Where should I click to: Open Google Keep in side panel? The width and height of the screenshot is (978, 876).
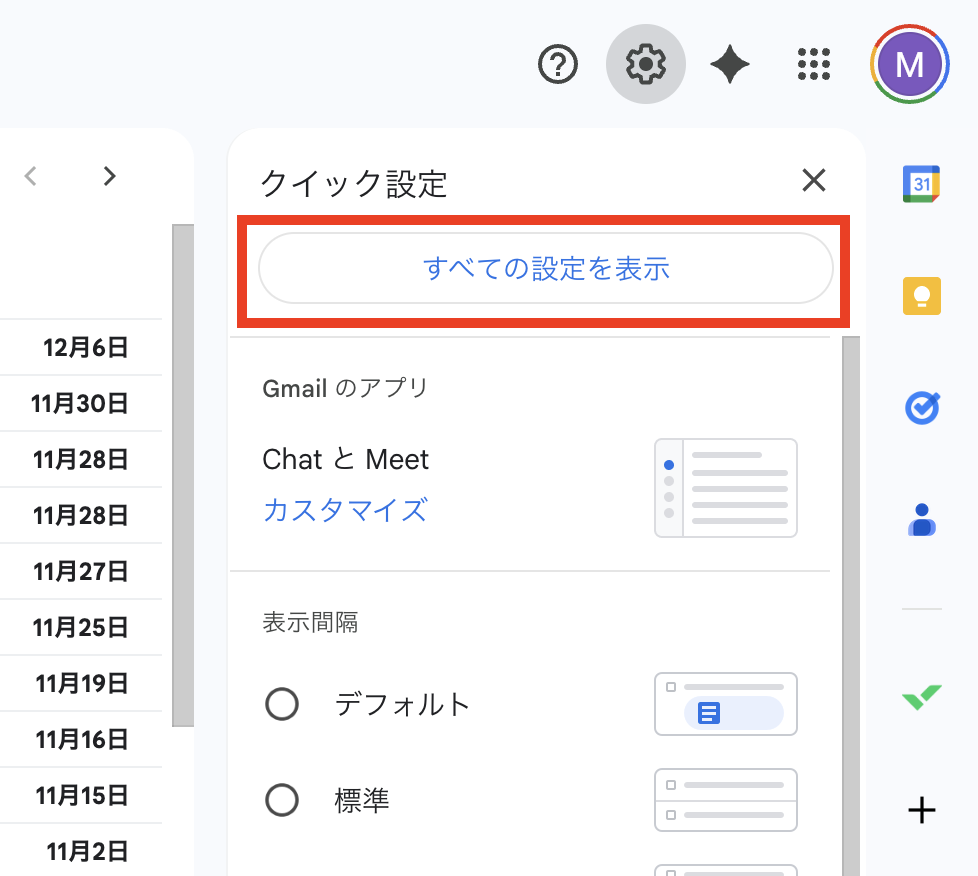point(921,296)
